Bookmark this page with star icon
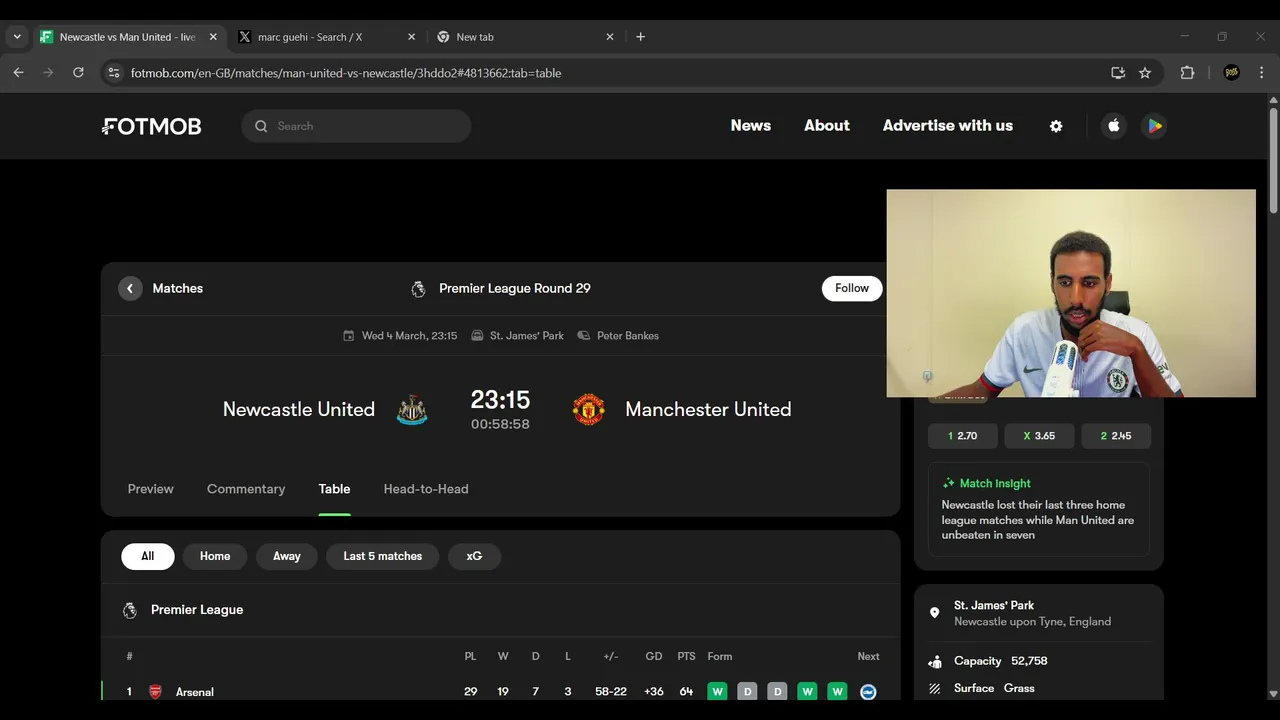 click(x=1145, y=73)
